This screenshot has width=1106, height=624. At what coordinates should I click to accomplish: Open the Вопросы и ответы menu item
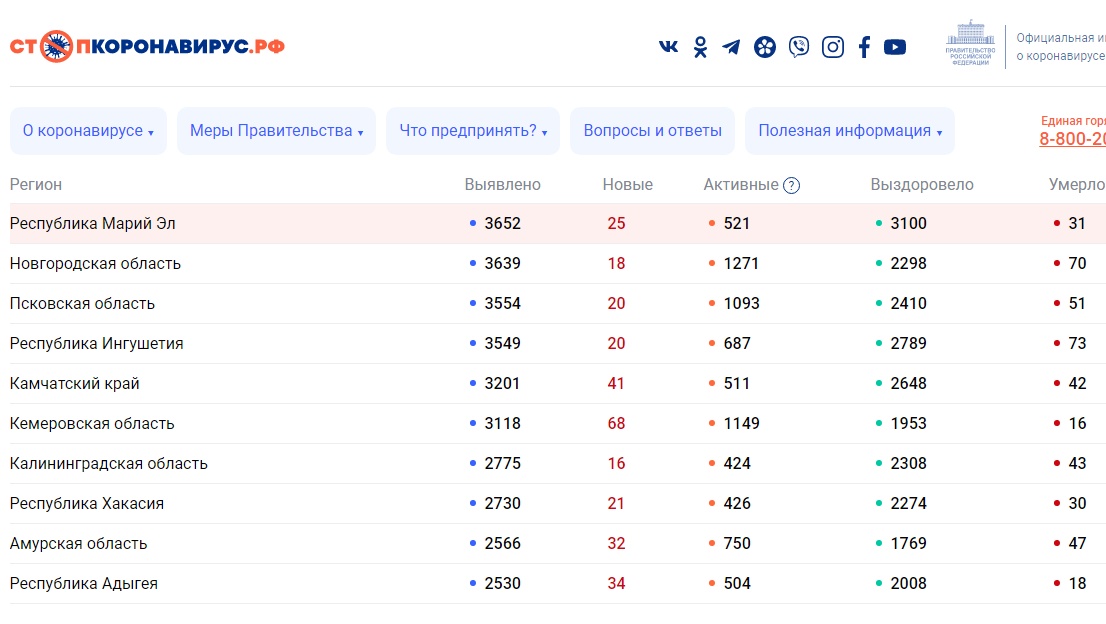pos(652,131)
